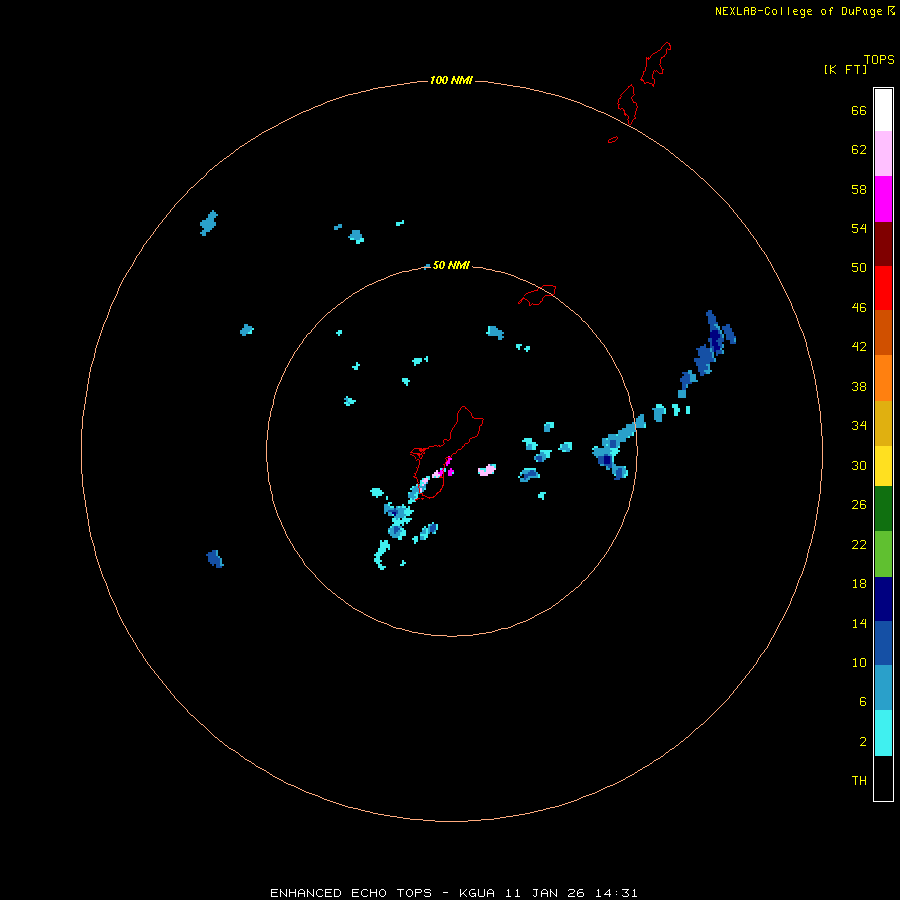The width and height of the screenshot is (900, 900).
Task: Click the TH legend label
Action: tap(859, 781)
